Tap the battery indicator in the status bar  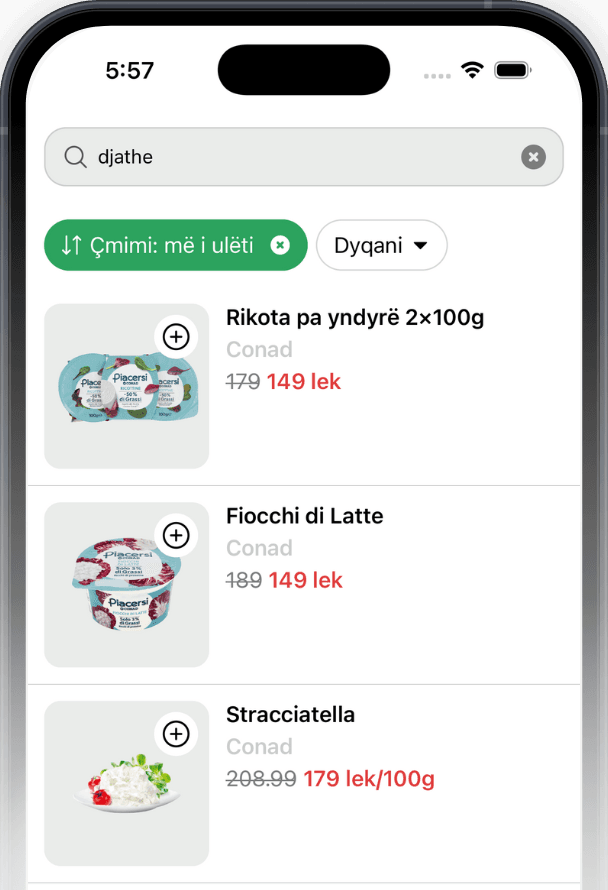513,70
